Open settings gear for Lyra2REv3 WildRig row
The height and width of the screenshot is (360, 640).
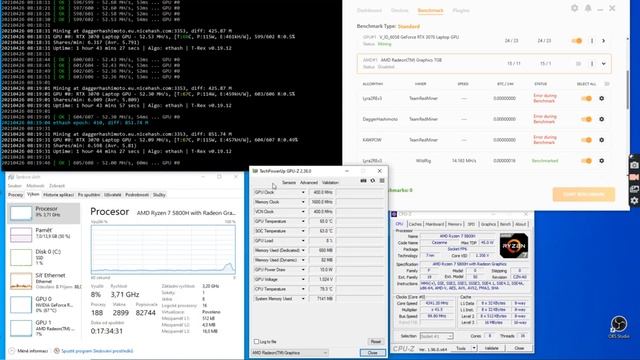pyautogui.click(x=602, y=161)
